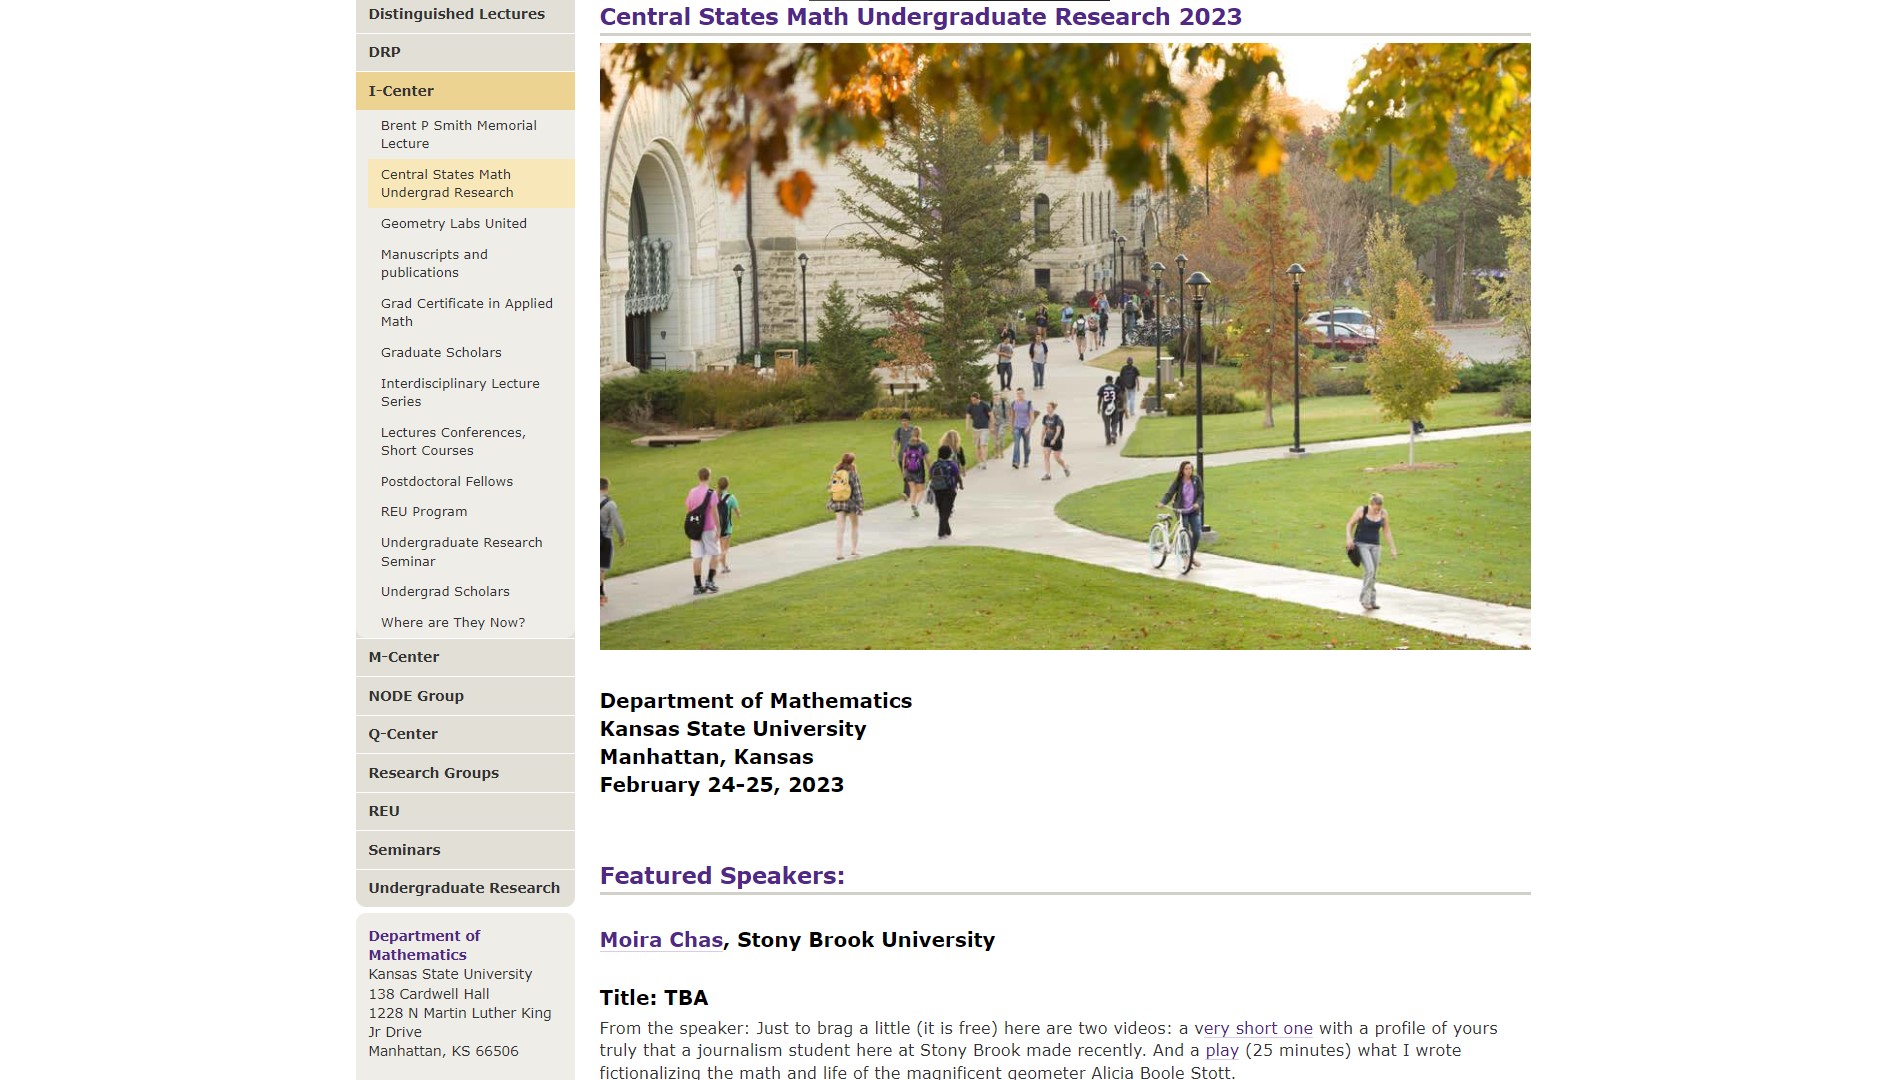Viewport: 1897px width, 1080px height.
Task: Expand the M-Center section
Action: [x=404, y=657]
